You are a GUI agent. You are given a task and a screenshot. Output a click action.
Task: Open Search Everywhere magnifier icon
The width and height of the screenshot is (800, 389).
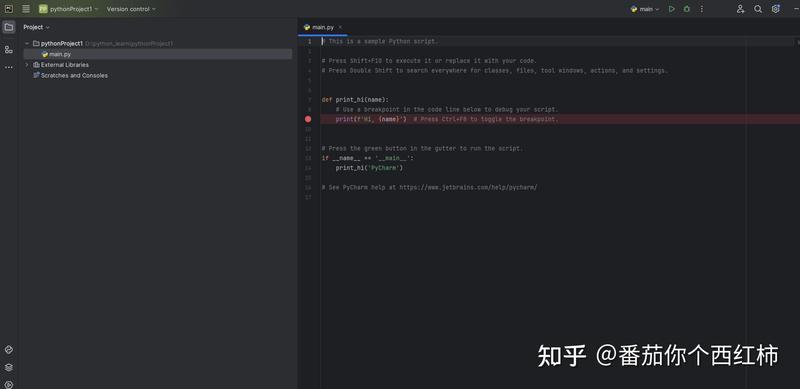click(758, 9)
